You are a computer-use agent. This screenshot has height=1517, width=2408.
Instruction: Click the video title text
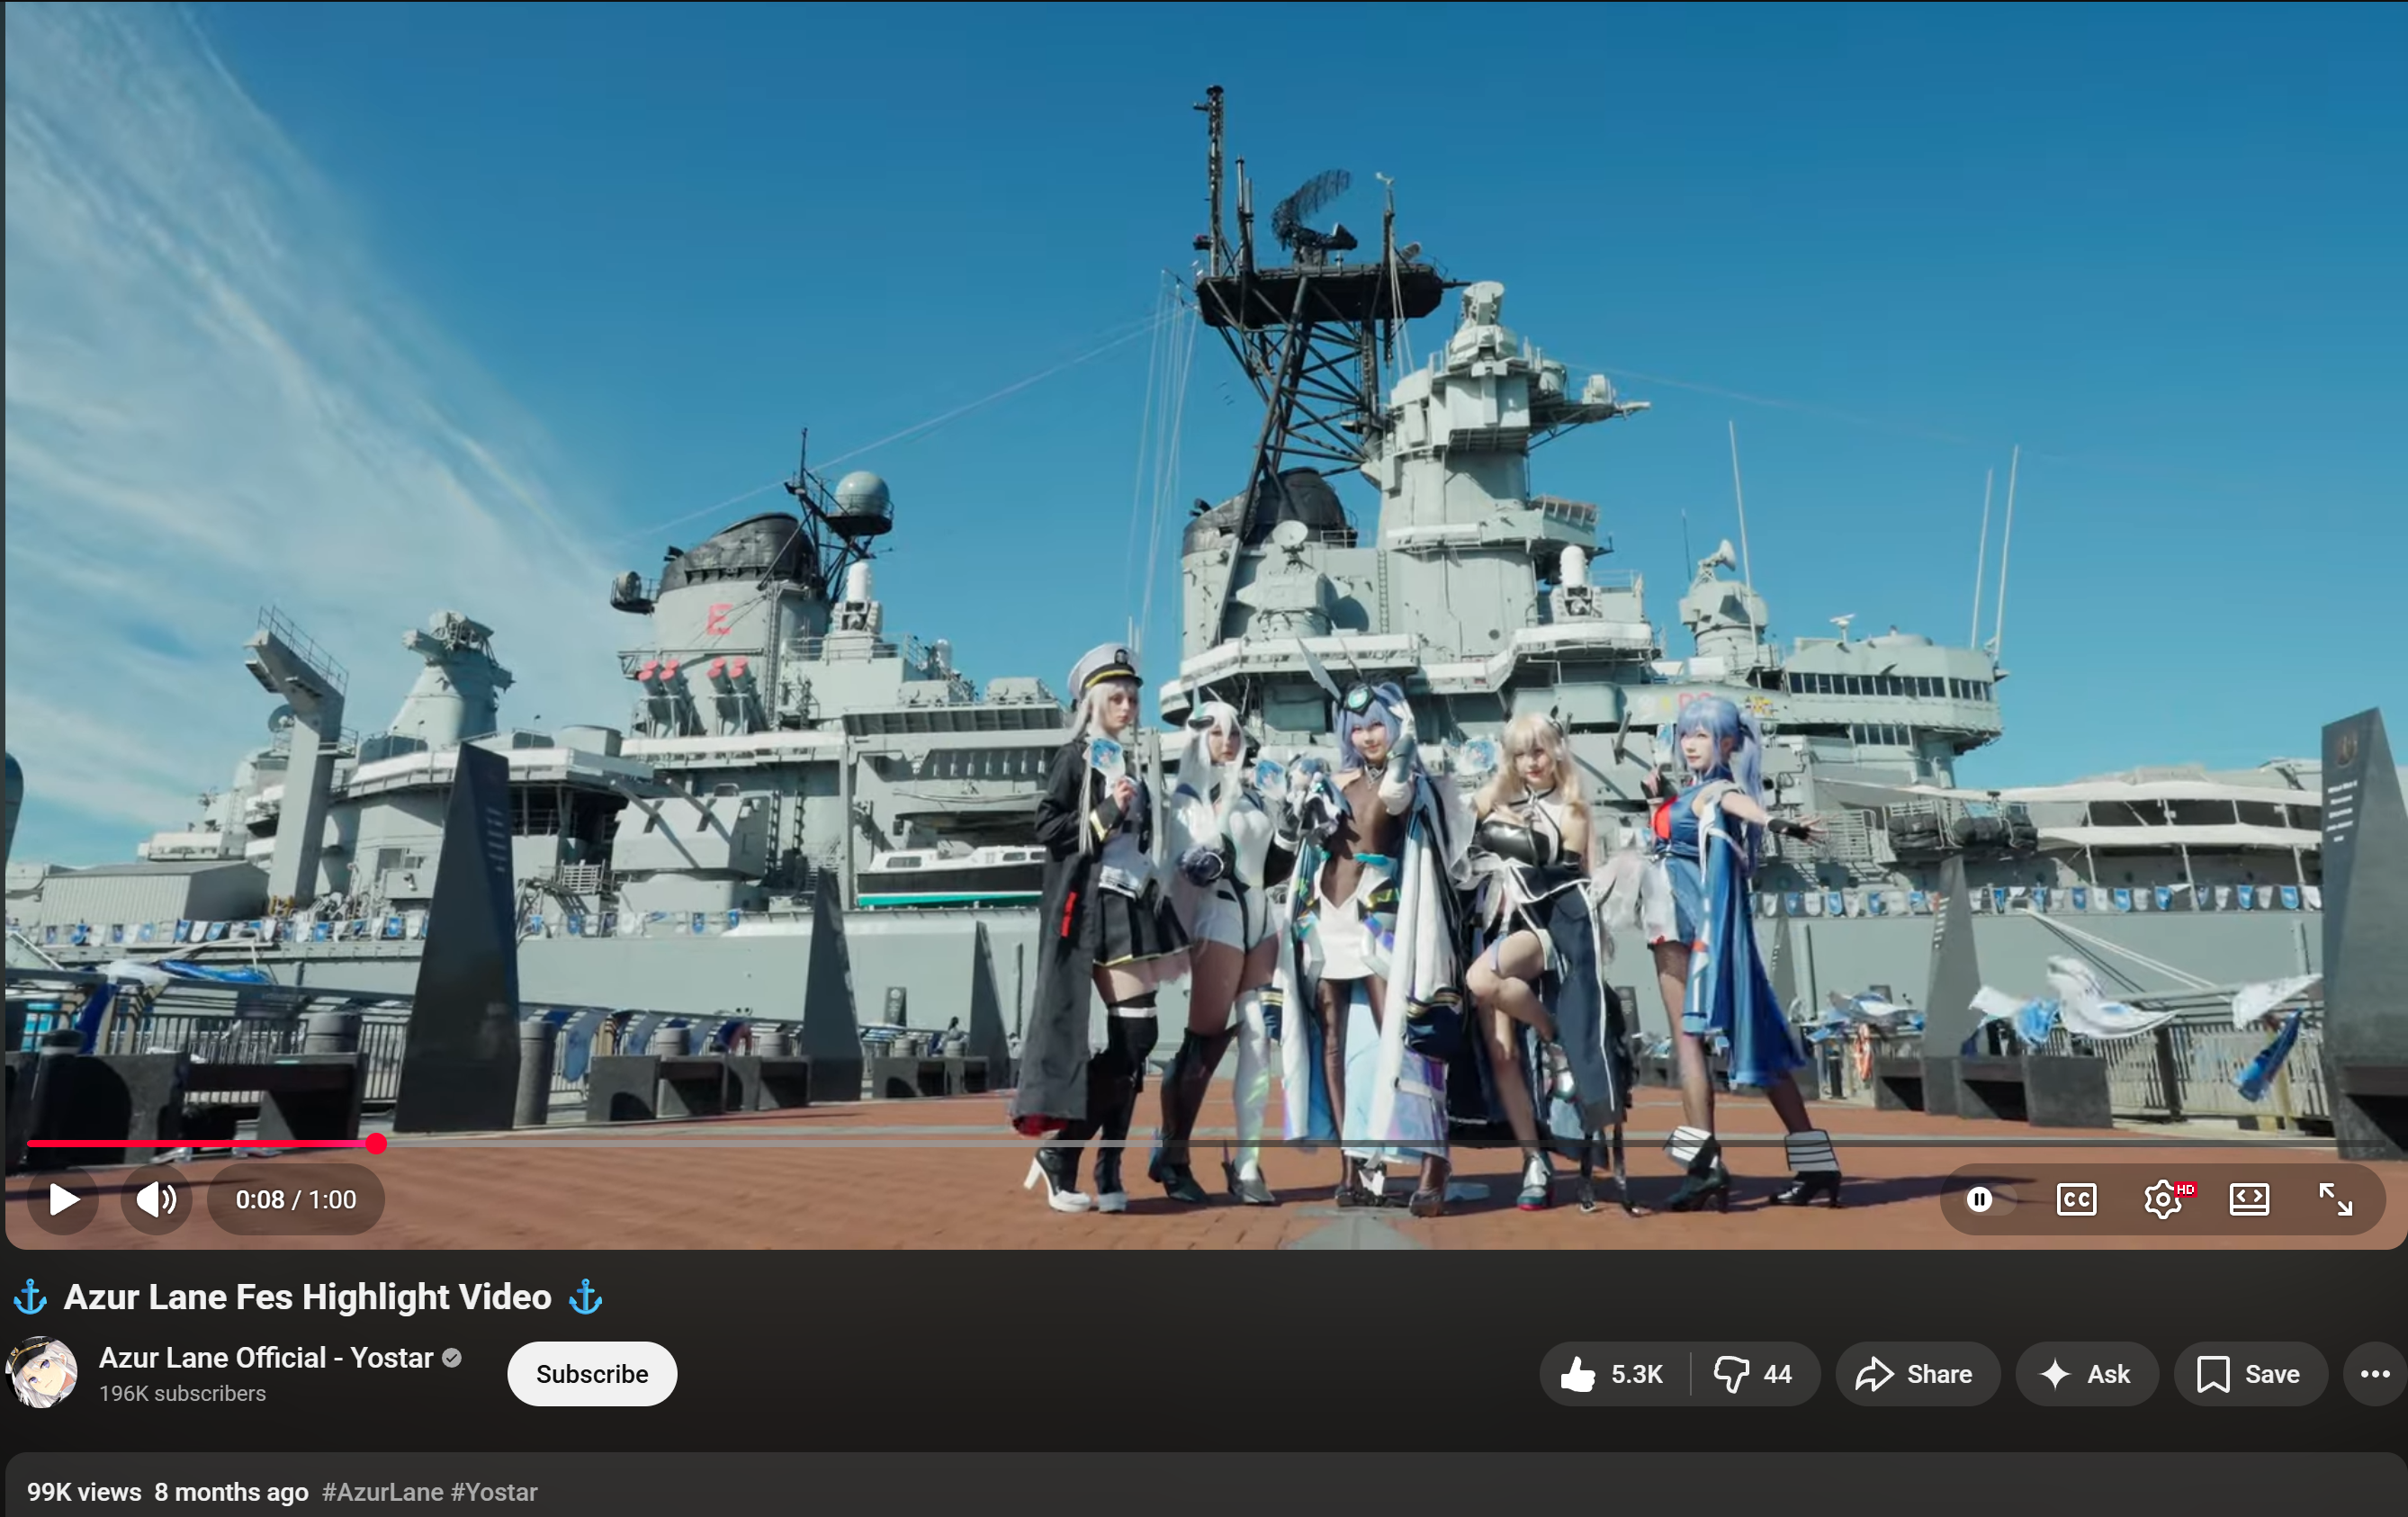click(x=307, y=1297)
